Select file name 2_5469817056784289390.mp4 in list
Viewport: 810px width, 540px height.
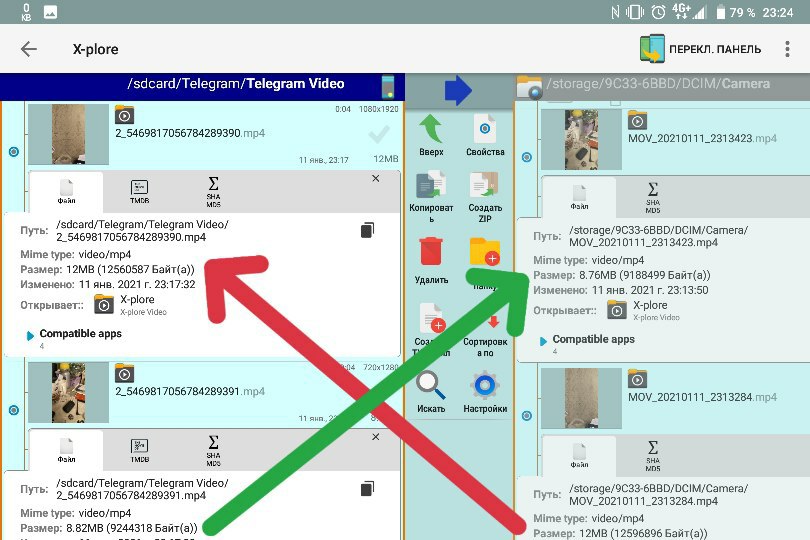click(x=190, y=133)
